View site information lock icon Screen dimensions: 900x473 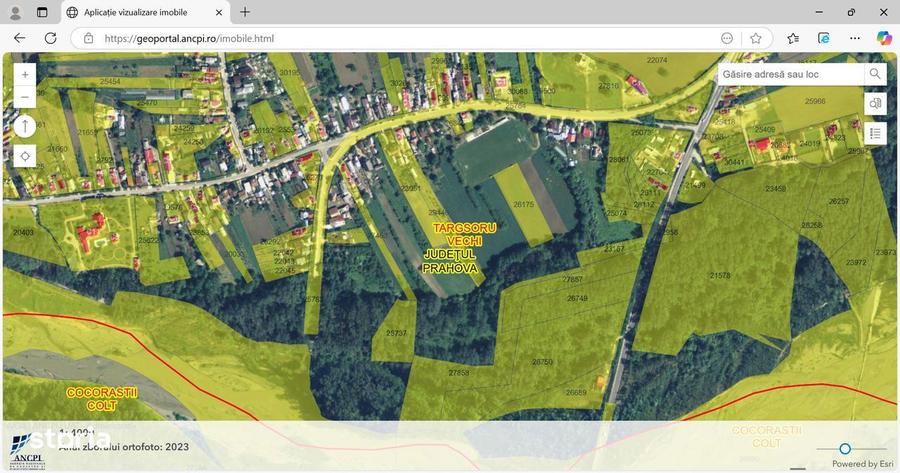pyautogui.click(x=88, y=38)
